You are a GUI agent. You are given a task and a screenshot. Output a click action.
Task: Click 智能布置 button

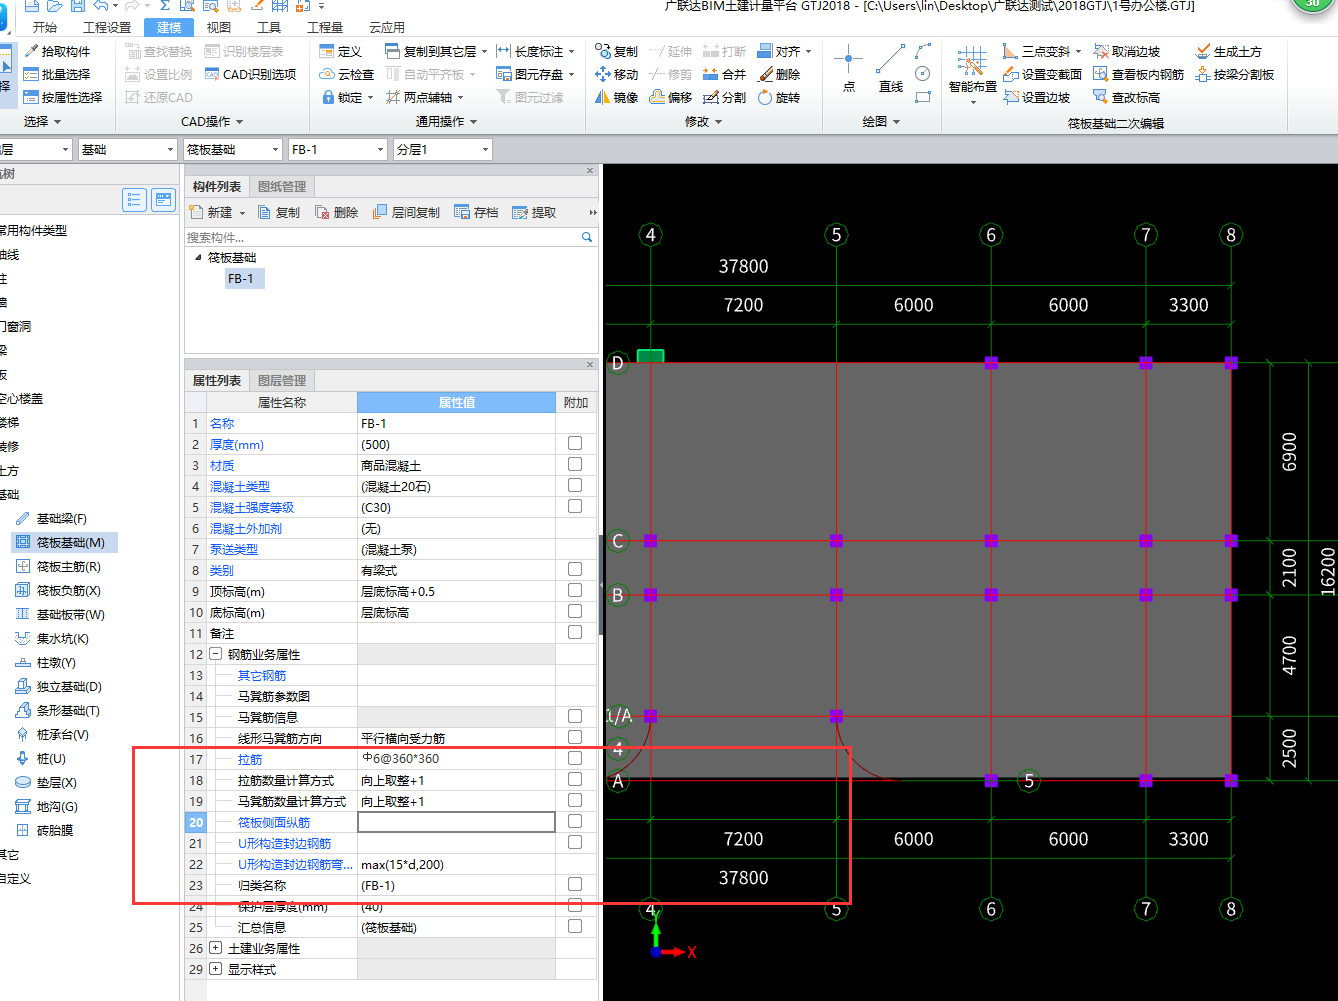point(972,77)
